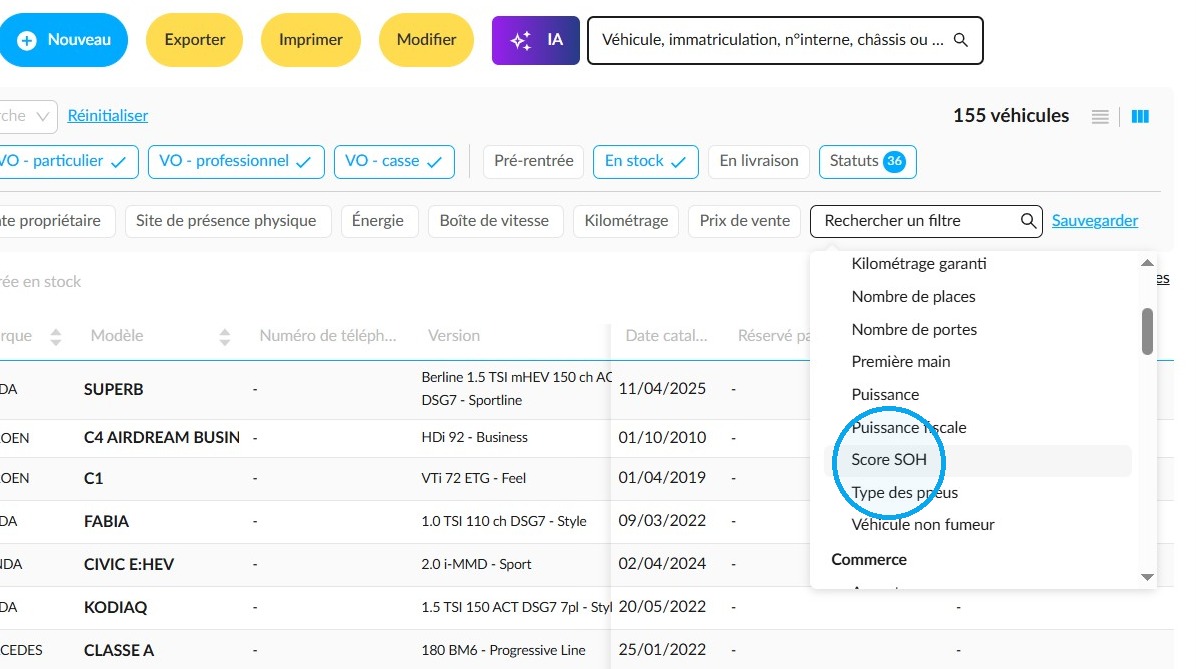Choose Puissance fiscale from the list
The image size is (1196, 669).
coord(908,428)
